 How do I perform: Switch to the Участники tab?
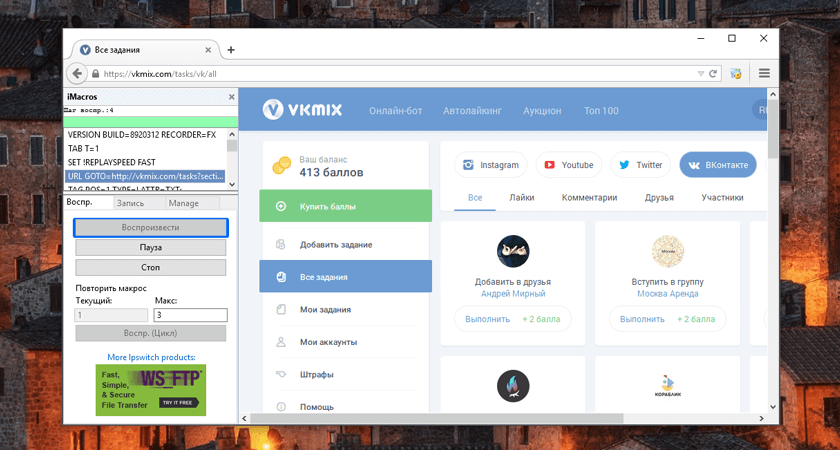(x=722, y=198)
